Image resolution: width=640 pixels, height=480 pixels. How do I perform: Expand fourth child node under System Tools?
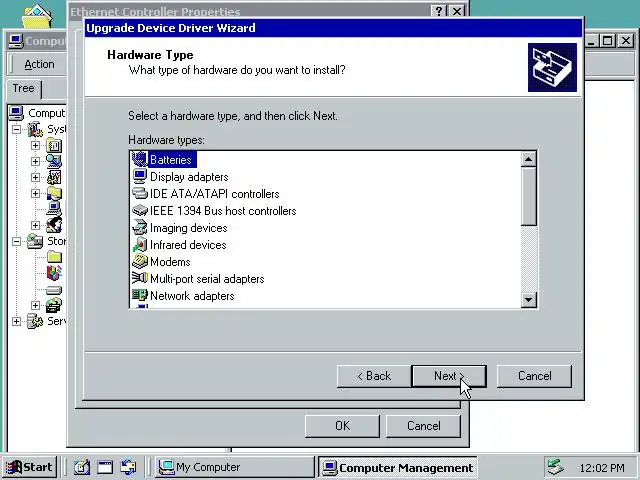click(36, 193)
